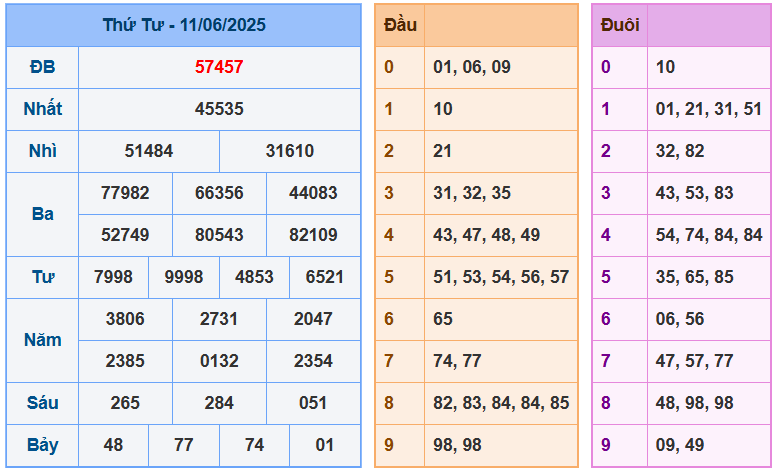
Task: Select the first prize number 45535
Action: tap(219, 109)
